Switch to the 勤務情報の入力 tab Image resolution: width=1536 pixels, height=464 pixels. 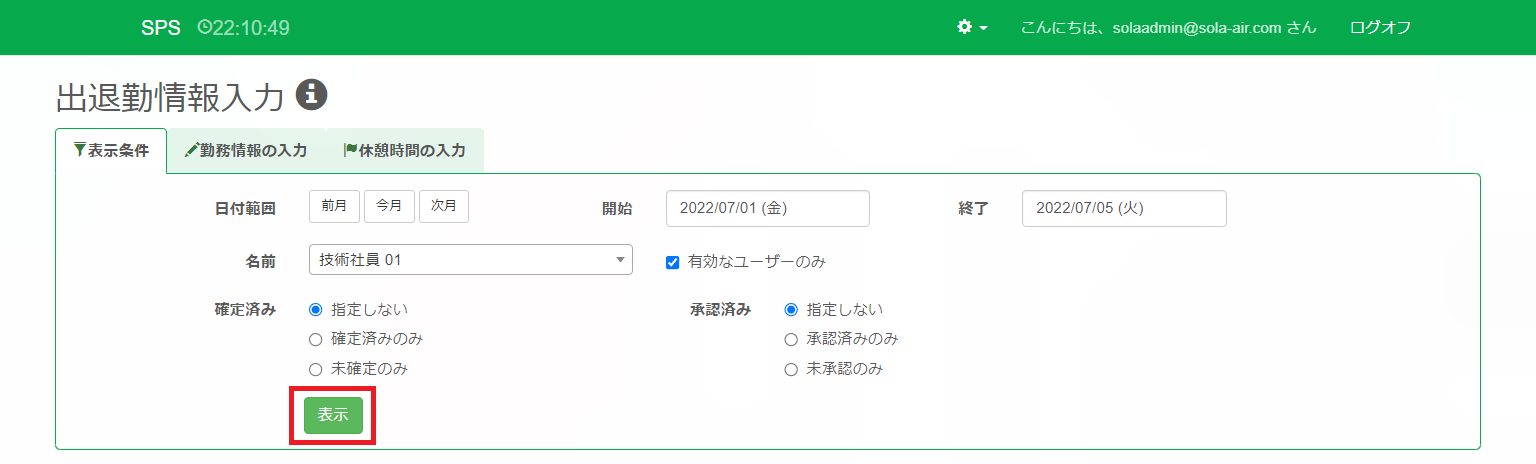tap(246, 151)
